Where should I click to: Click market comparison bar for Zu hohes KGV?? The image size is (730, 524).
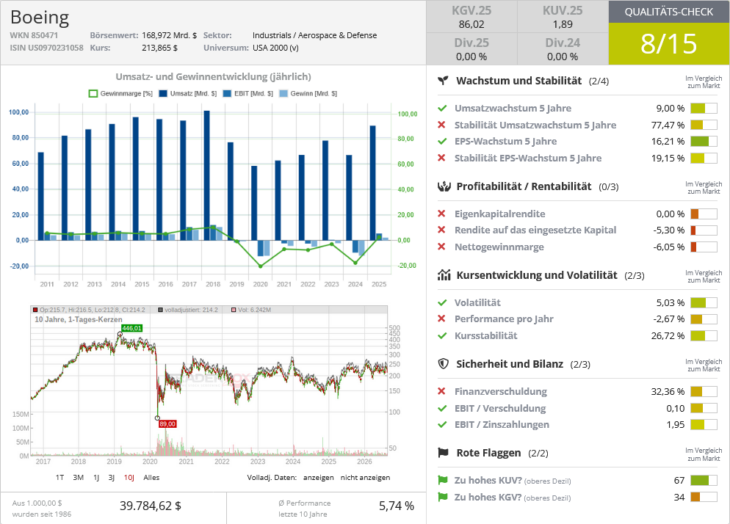[703, 497]
